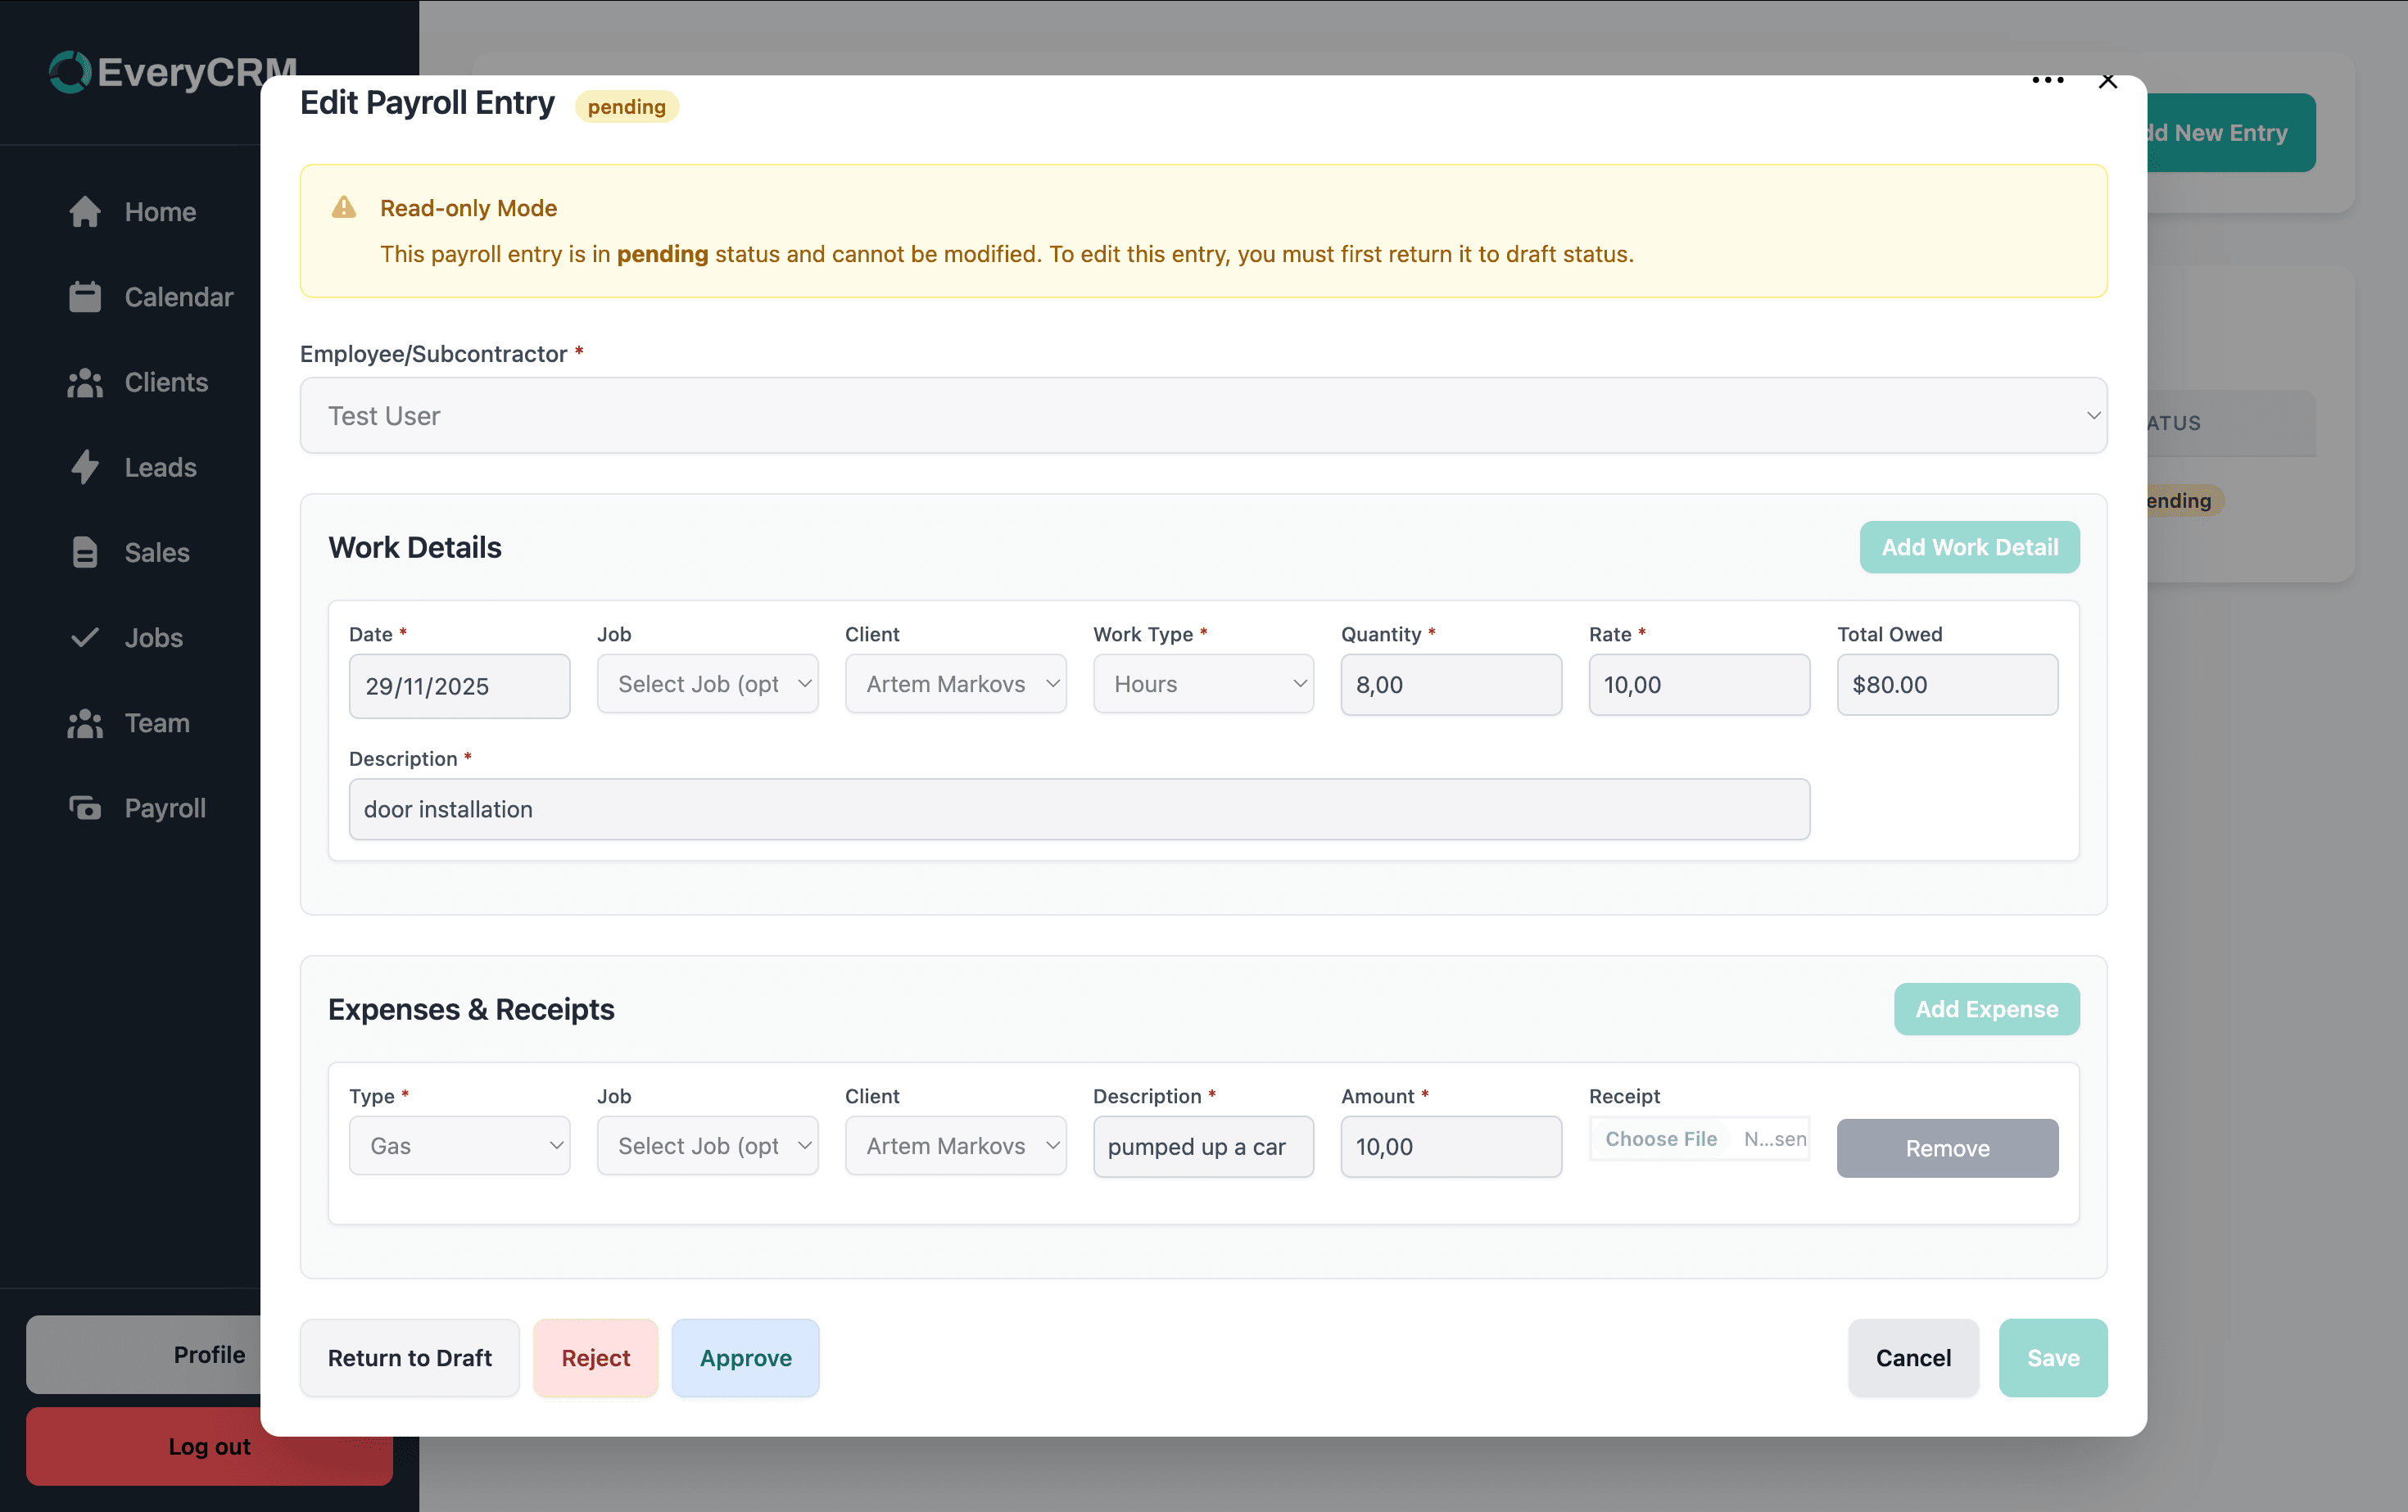Click Add Expense button
The height and width of the screenshot is (1512, 2408).
[x=1986, y=1009]
